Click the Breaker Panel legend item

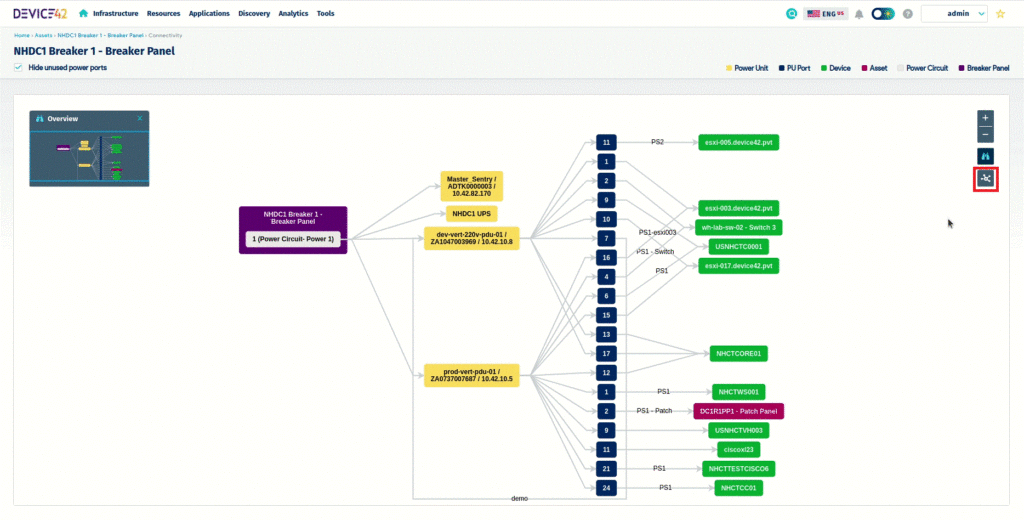click(x=984, y=68)
